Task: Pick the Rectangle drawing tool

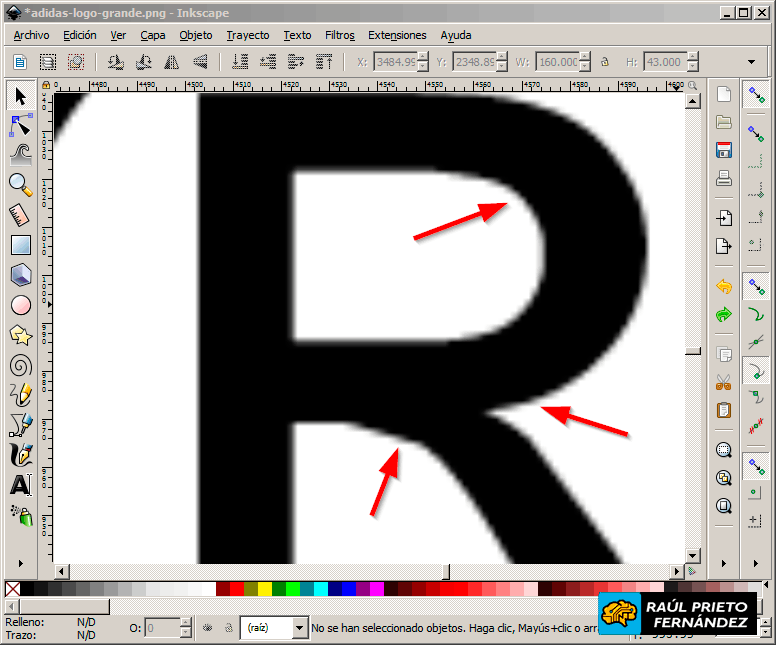Action: (20, 245)
